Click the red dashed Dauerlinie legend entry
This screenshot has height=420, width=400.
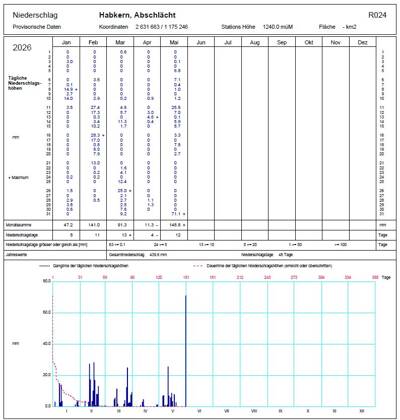coord(262,266)
